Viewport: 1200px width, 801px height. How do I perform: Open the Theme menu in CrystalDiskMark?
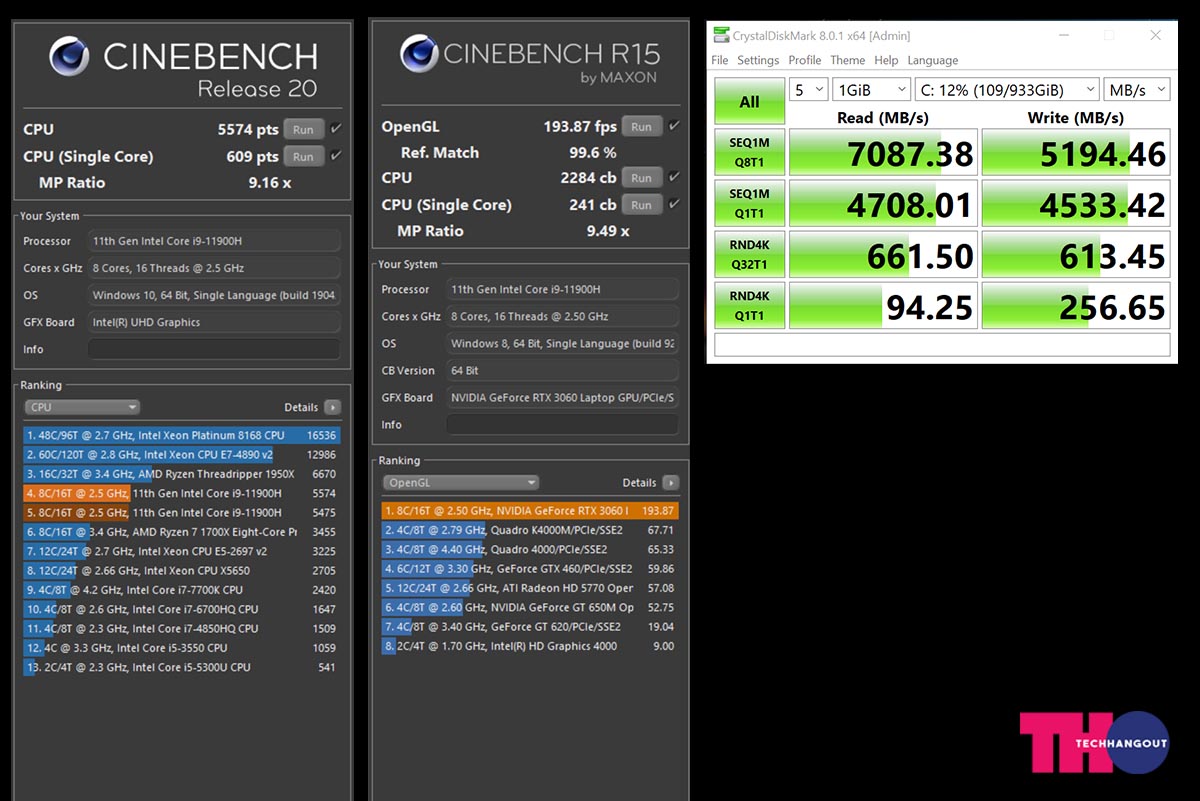click(848, 60)
